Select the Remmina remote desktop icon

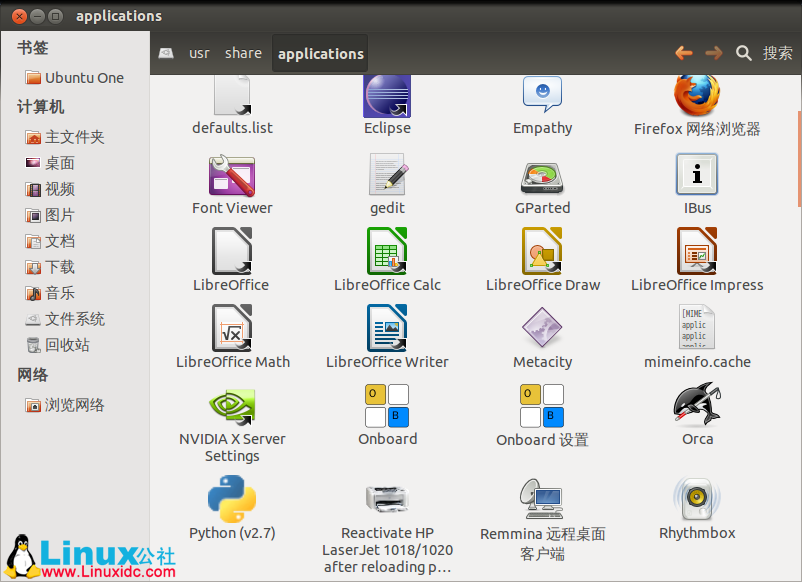[542, 499]
